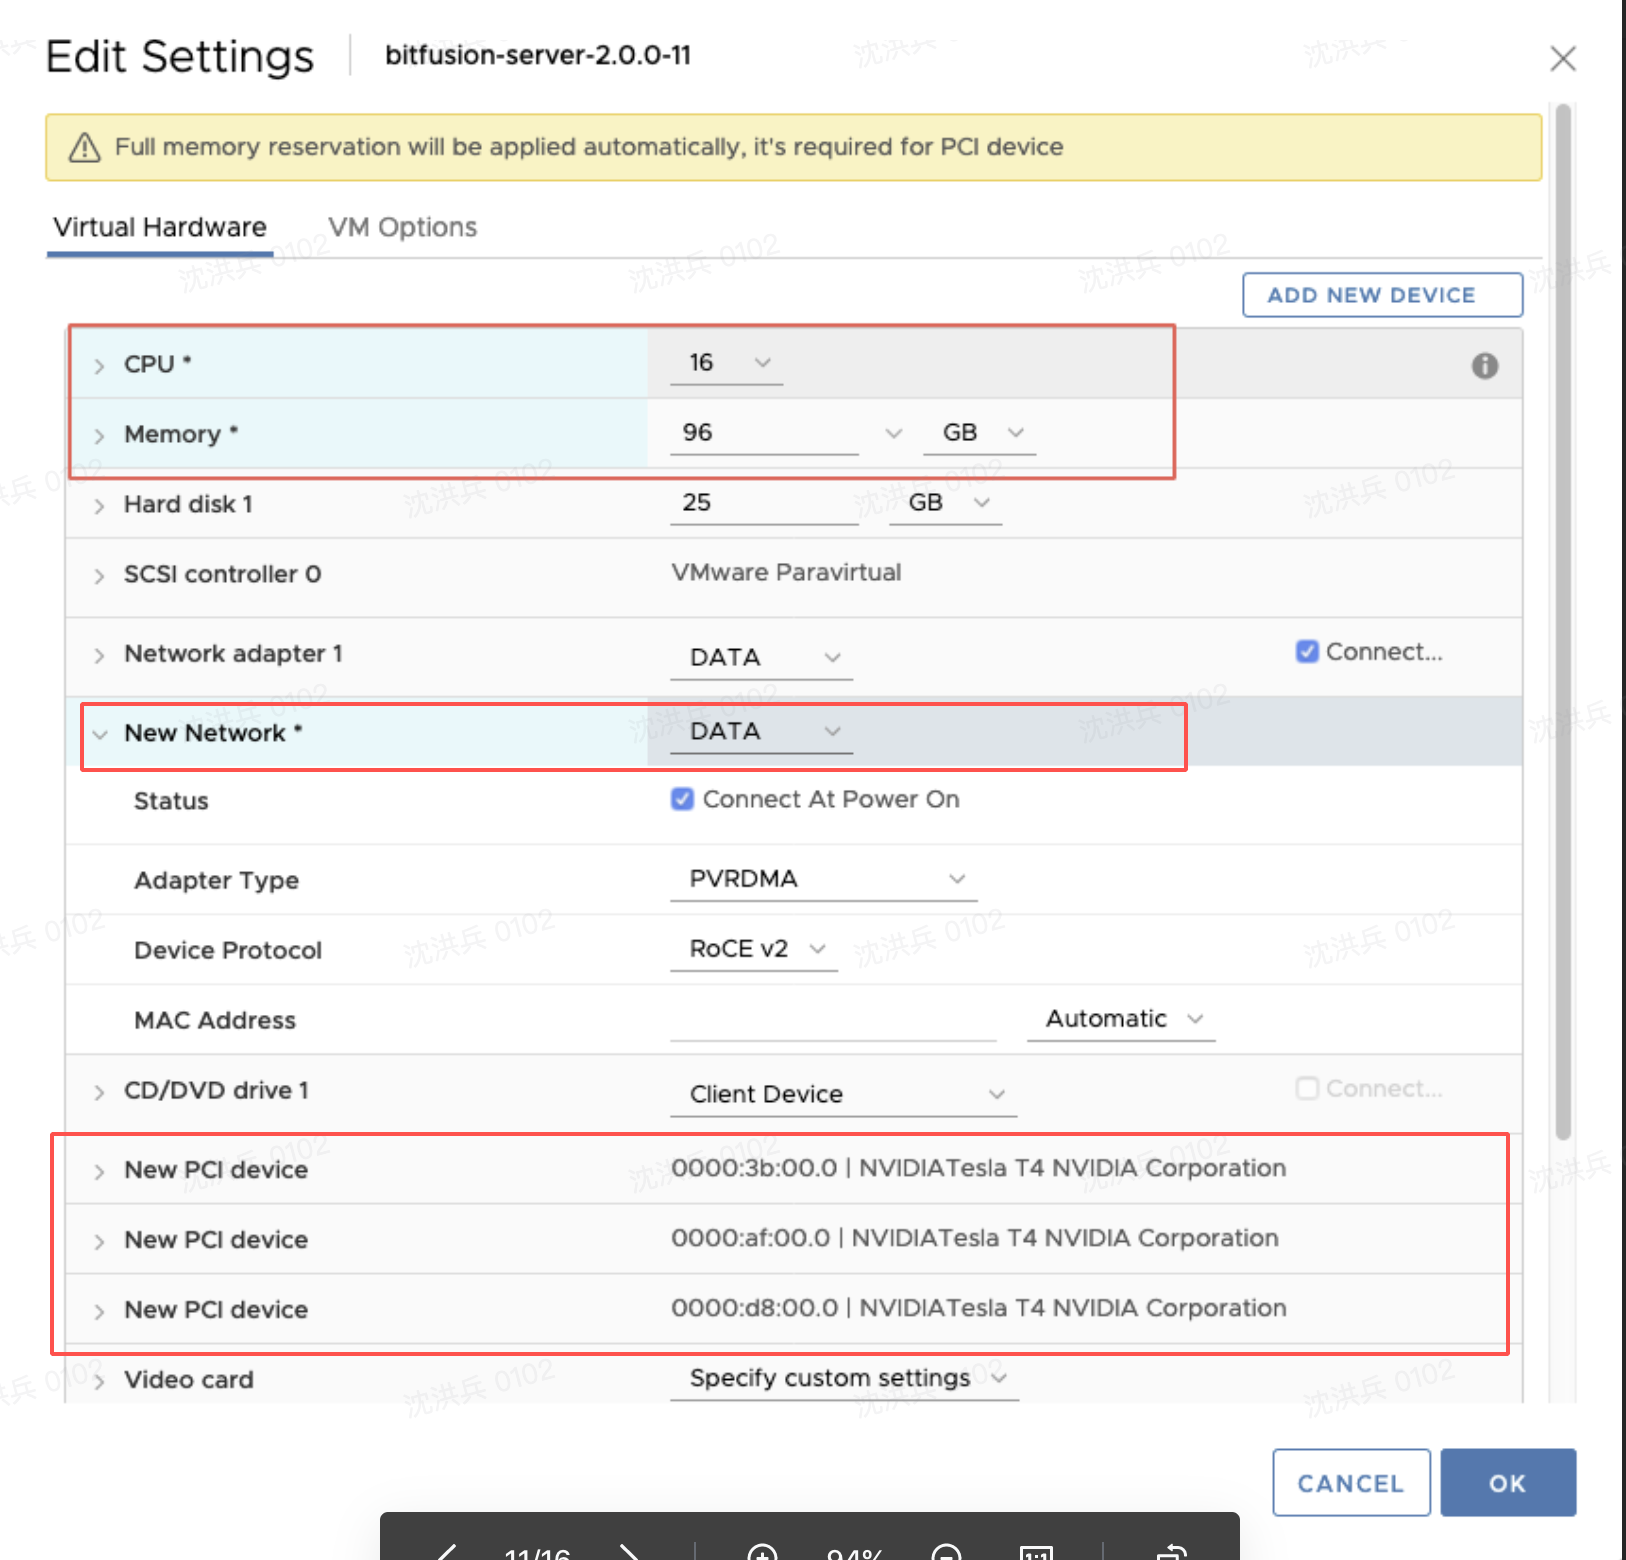This screenshot has width=1626, height=1560.
Task: Click the CPU info icon
Action: pos(1485,366)
